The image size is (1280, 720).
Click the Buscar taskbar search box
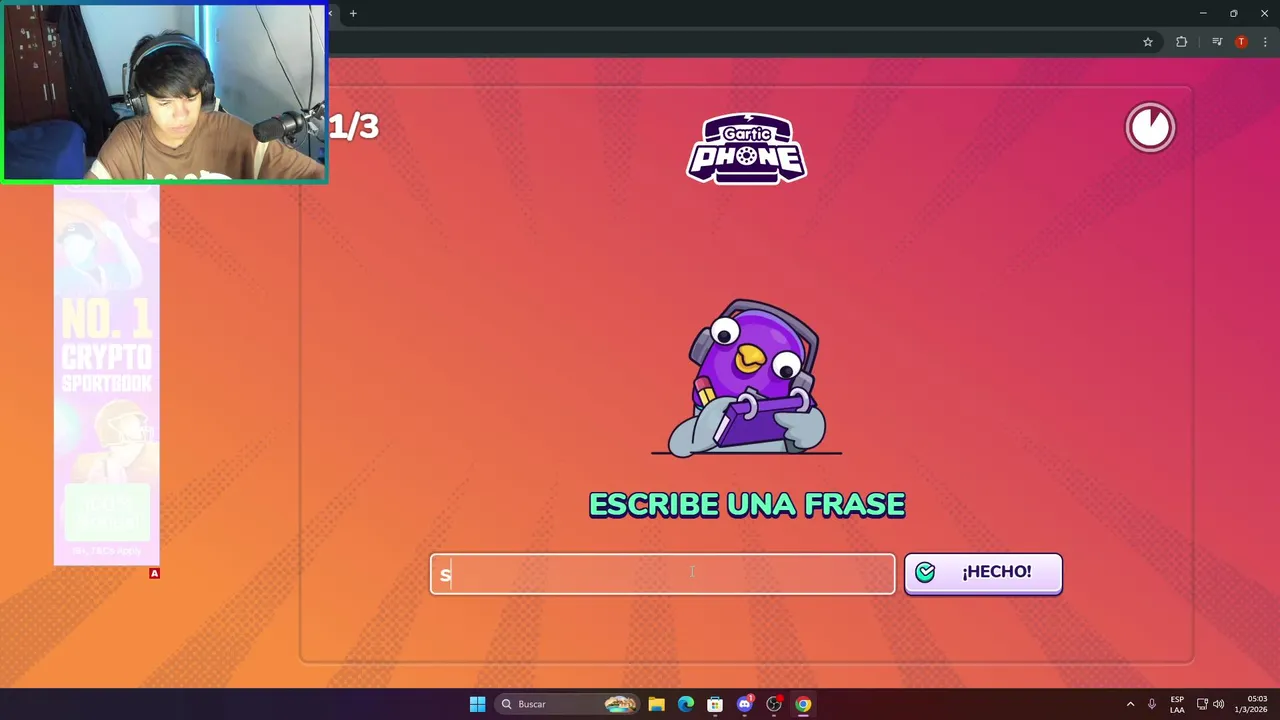click(x=567, y=704)
